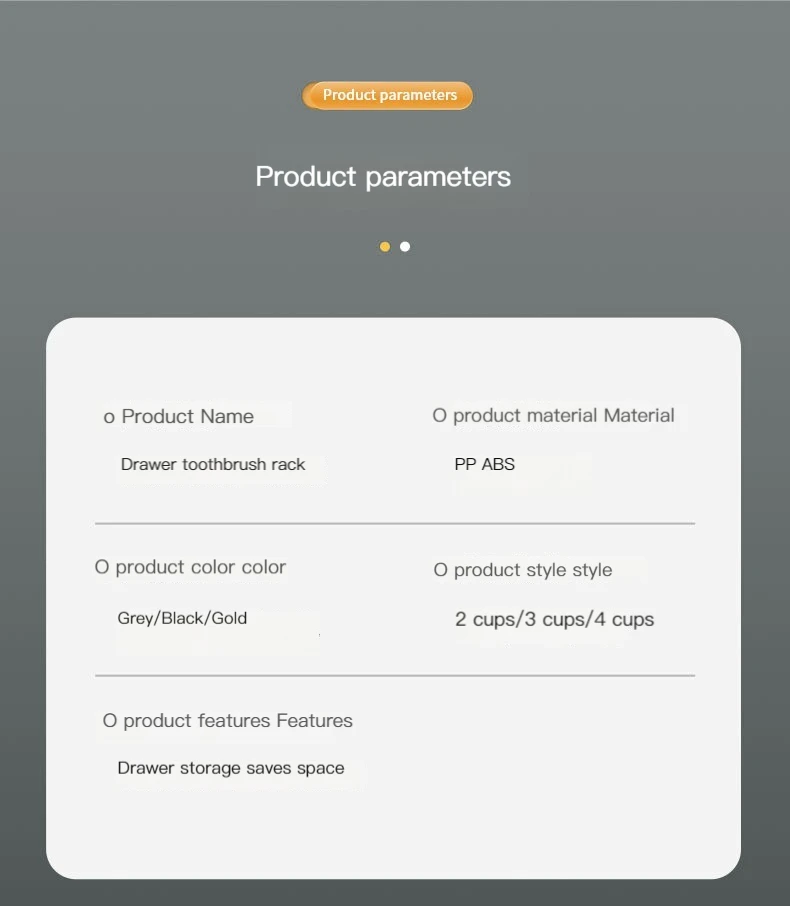The image size is (790, 906).
Task: Click the divider line below Drawer toothbrush rack
Action: tap(395, 523)
